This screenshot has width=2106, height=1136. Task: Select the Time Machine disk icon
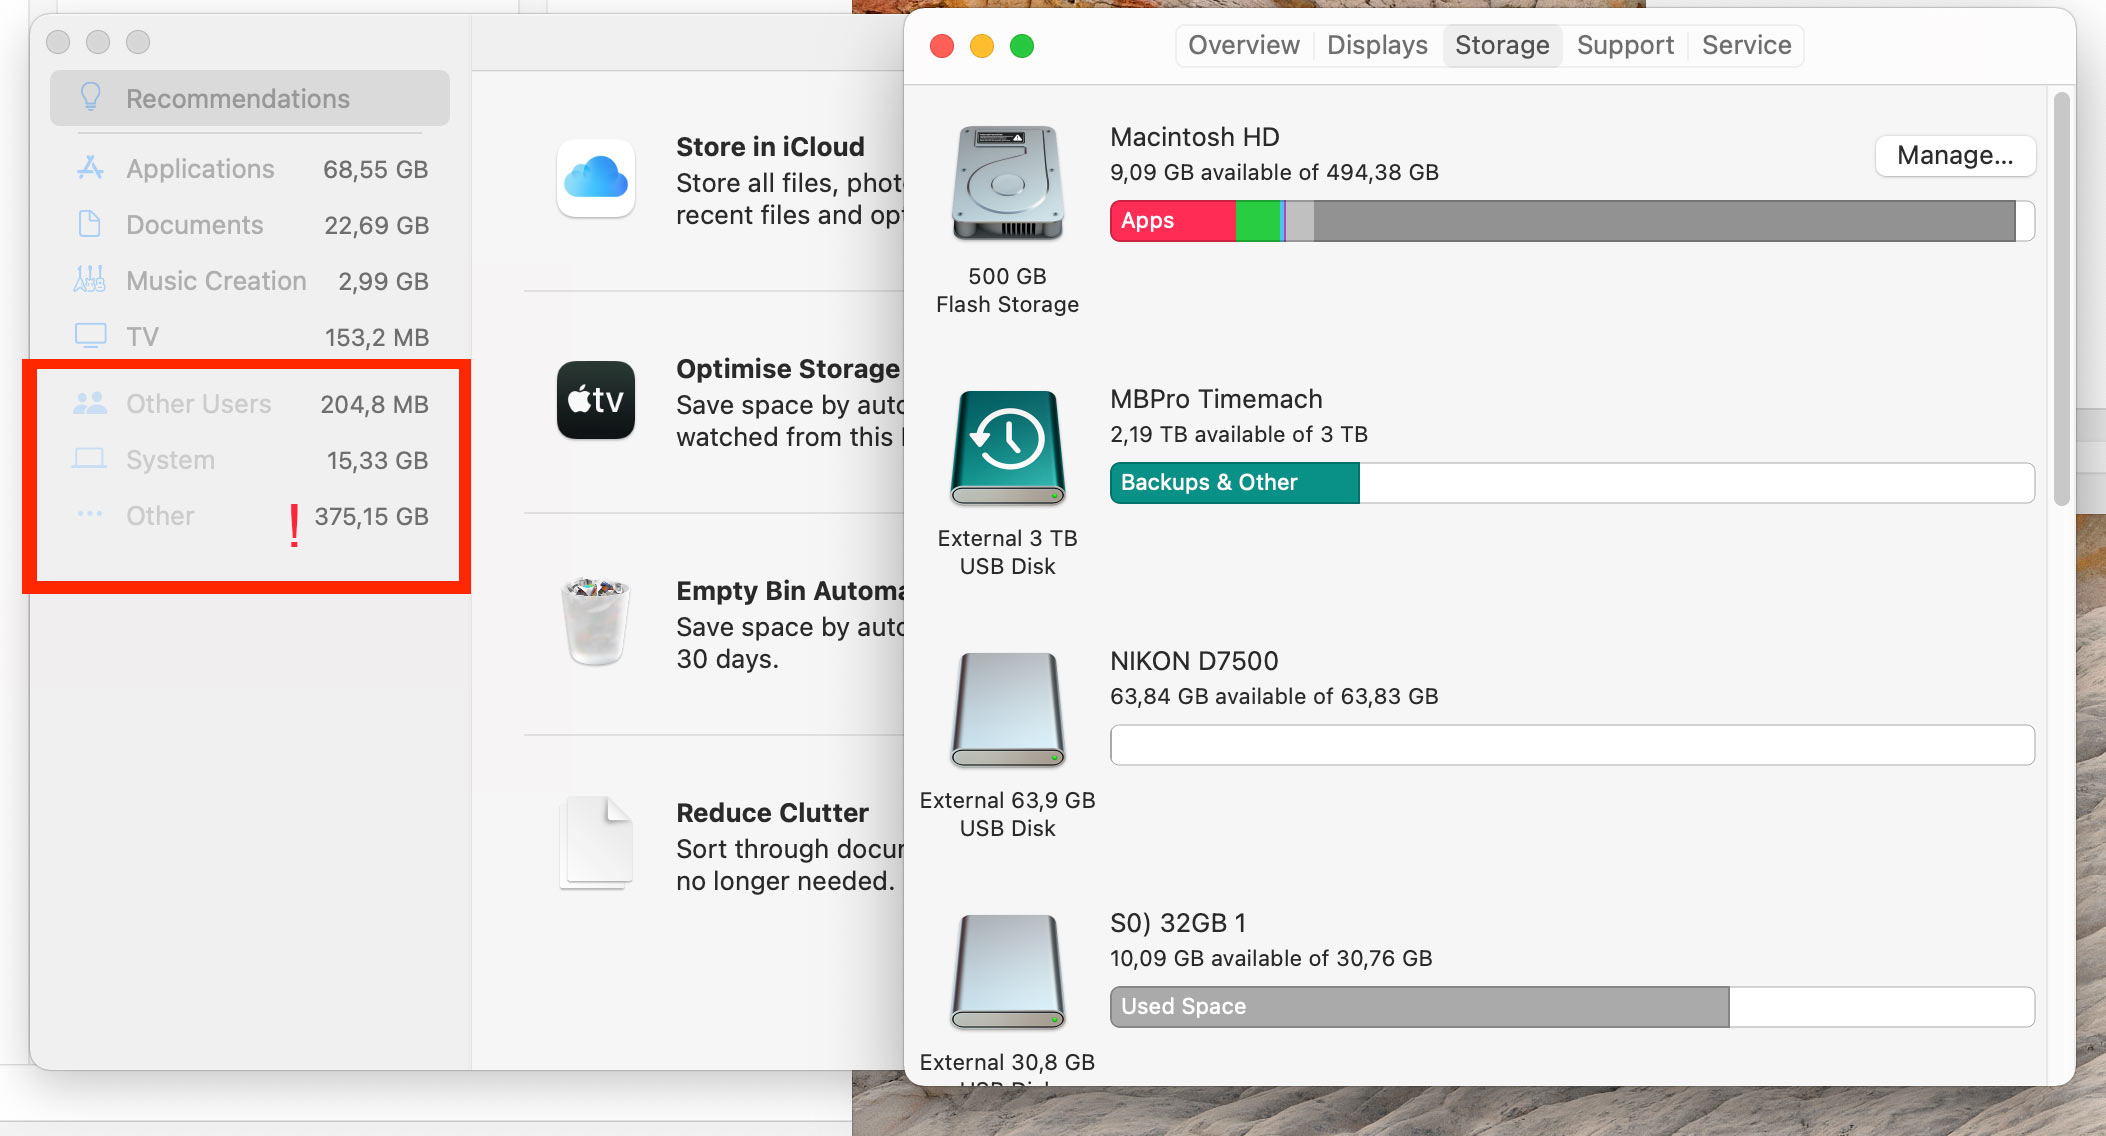click(1007, 447)
